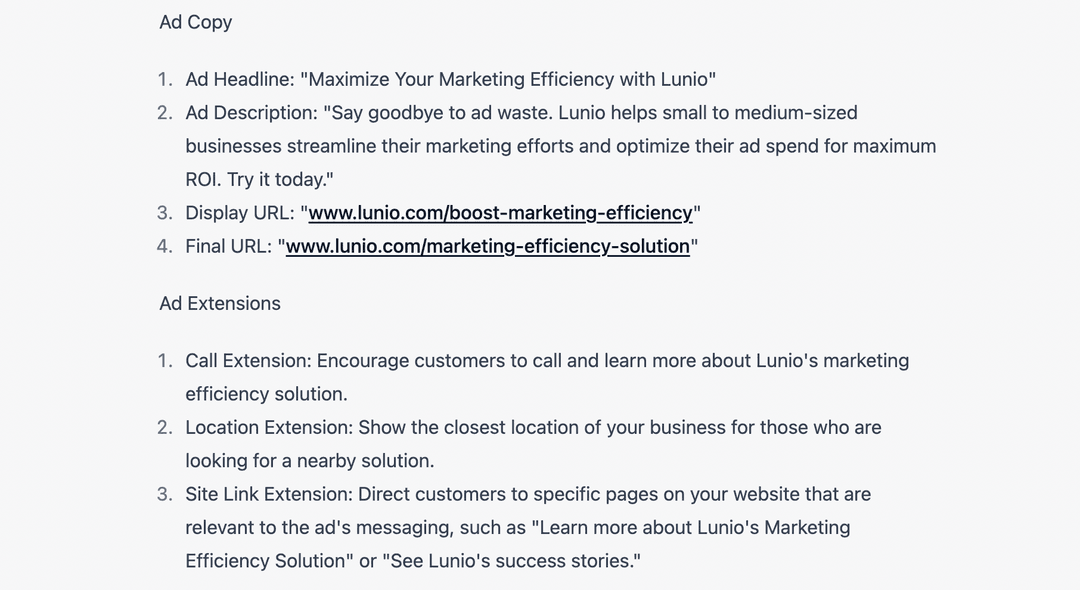Click the "Ad Headline:" label text

pos(239,80)
